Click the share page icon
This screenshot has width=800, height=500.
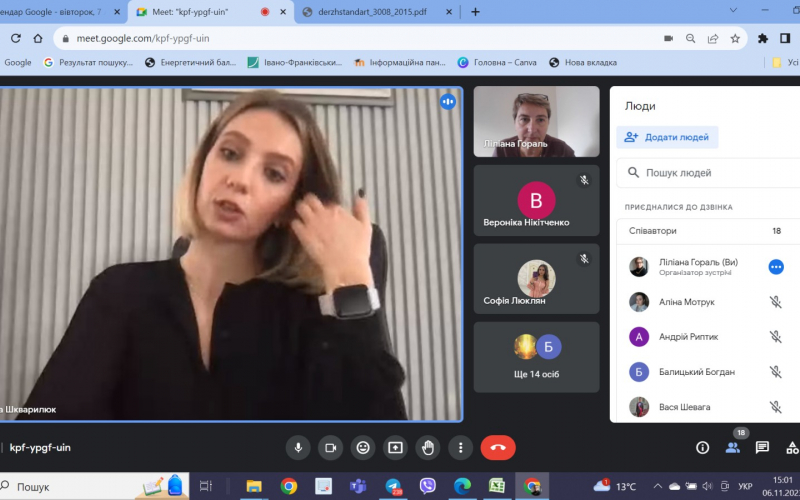713,38
